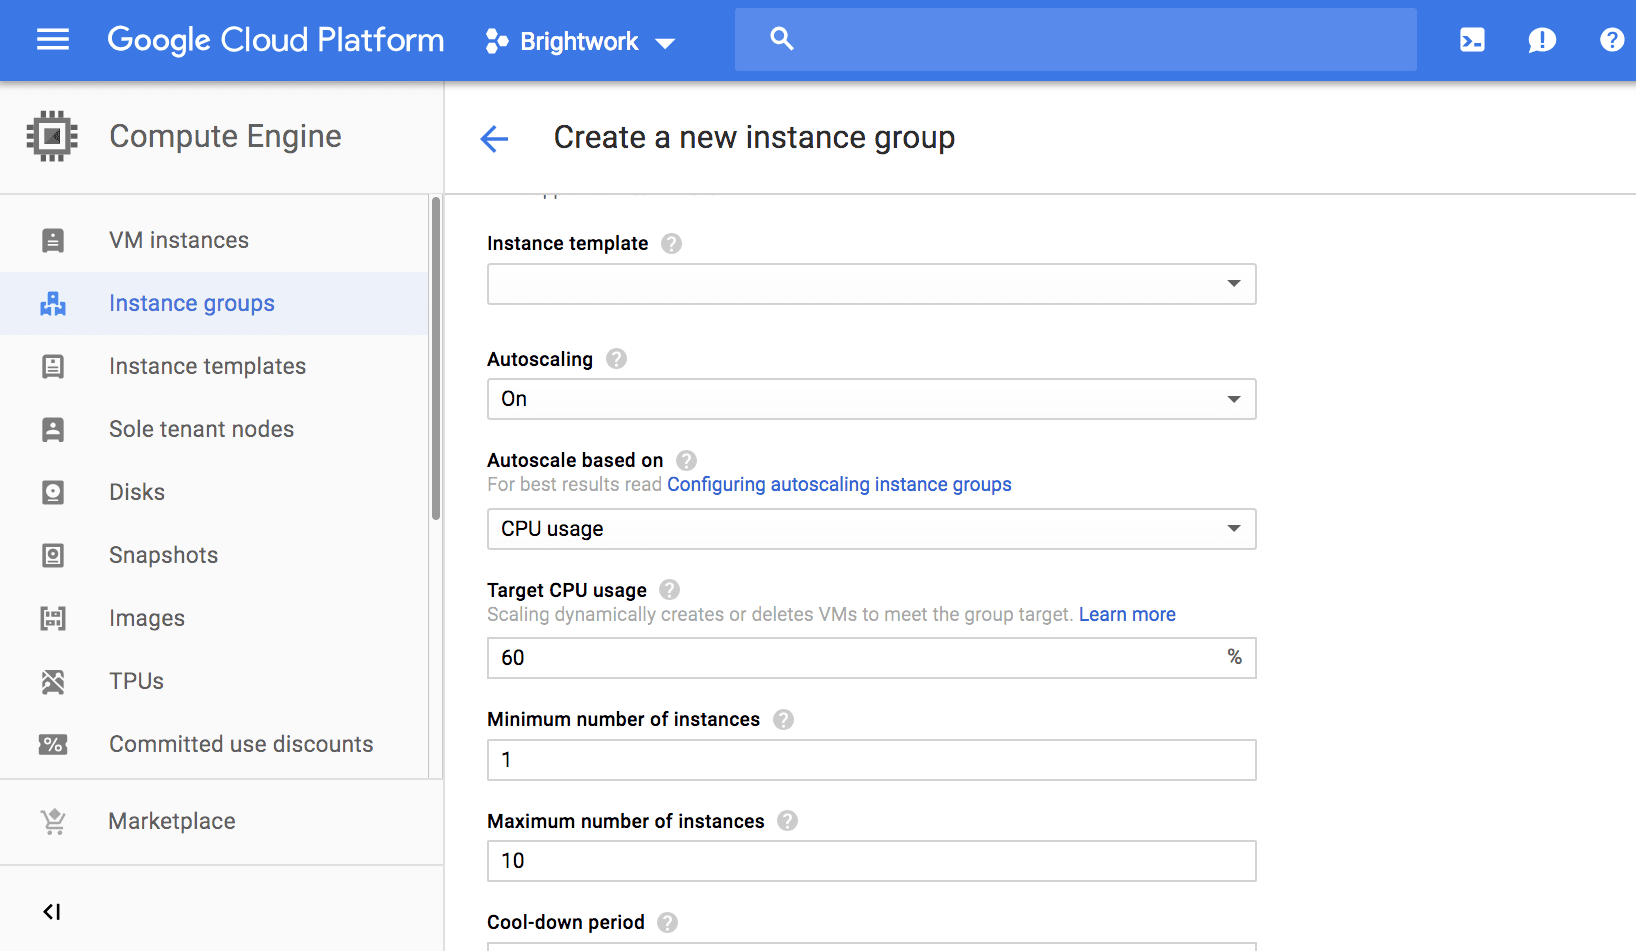Screen dimensions: 1636x951
Task: Click the sidebar vertical scrollbar
Action: (436, 358)
